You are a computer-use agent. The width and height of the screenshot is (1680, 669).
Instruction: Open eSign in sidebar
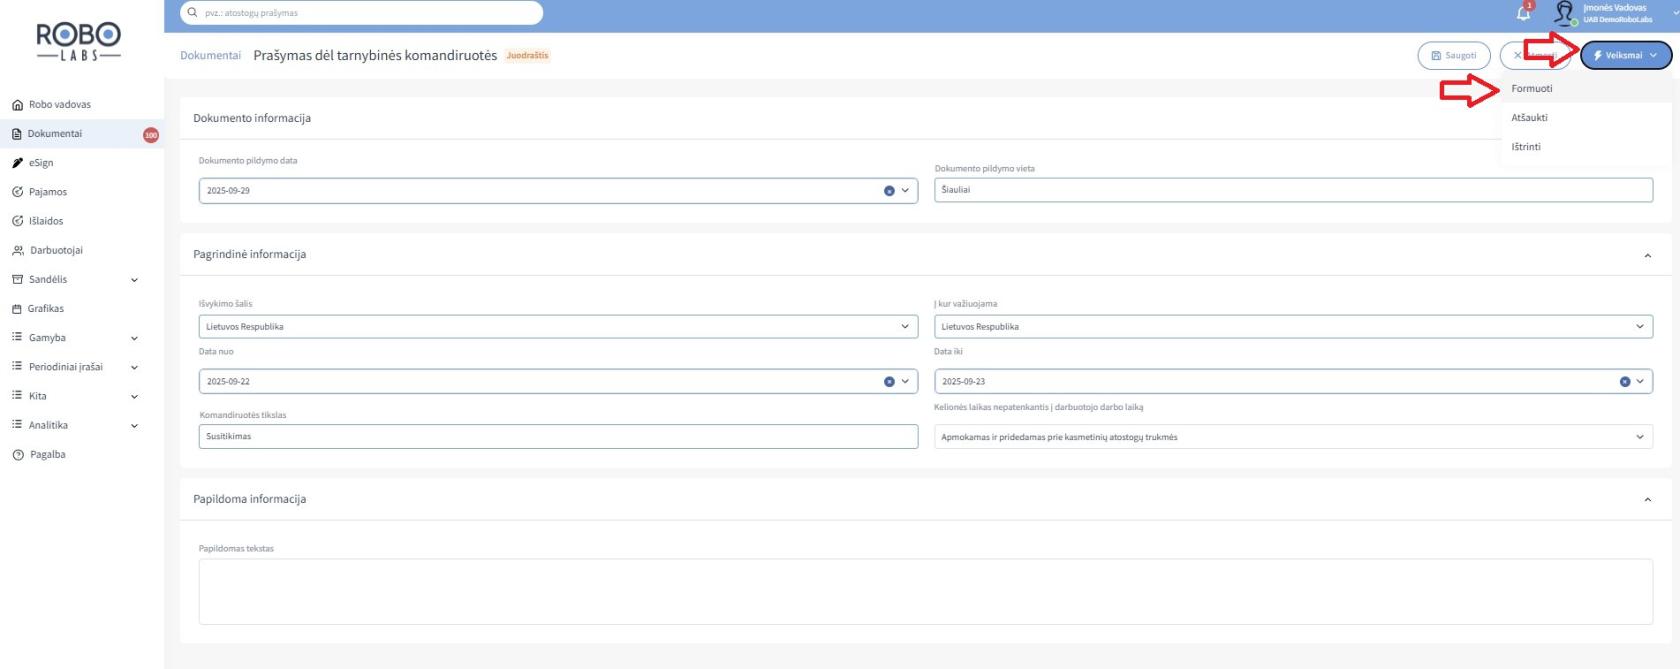tap(32, 162)
